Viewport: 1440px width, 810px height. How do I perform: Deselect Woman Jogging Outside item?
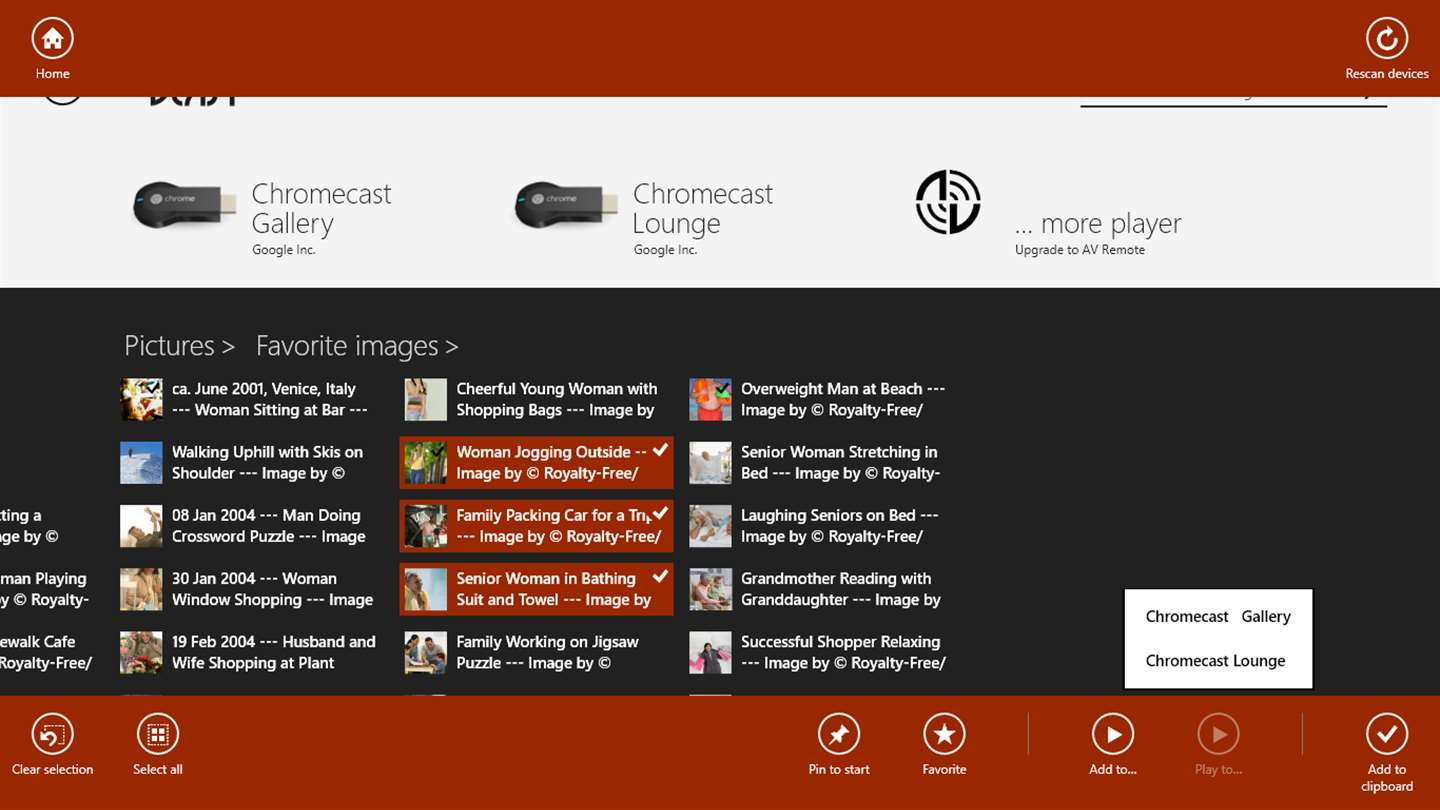point(536,462)
